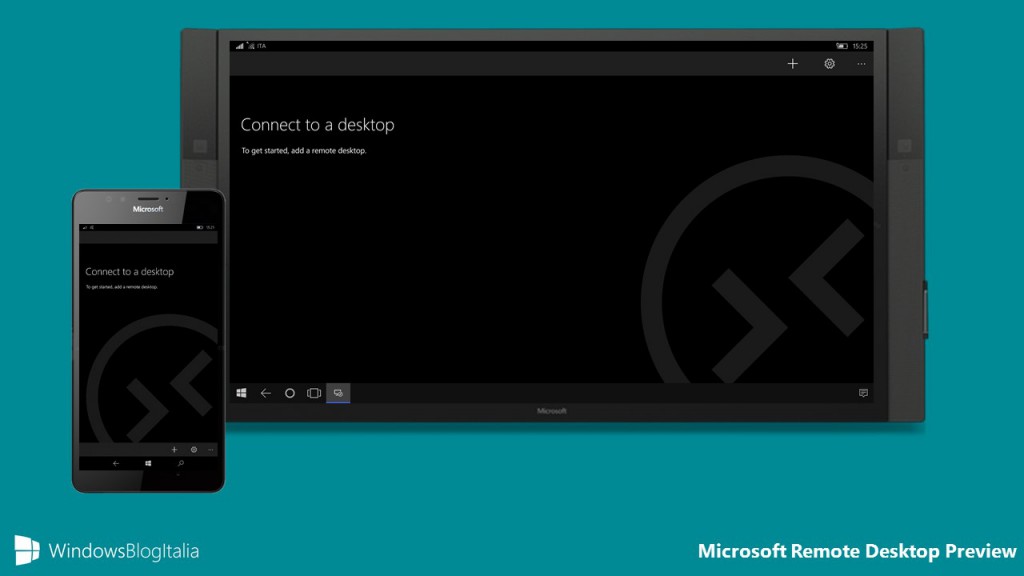This screenshot has width=1024, height=576.
Task: Click the add (+) button to add a remote desktop
Action: click(x=792, y=63)
